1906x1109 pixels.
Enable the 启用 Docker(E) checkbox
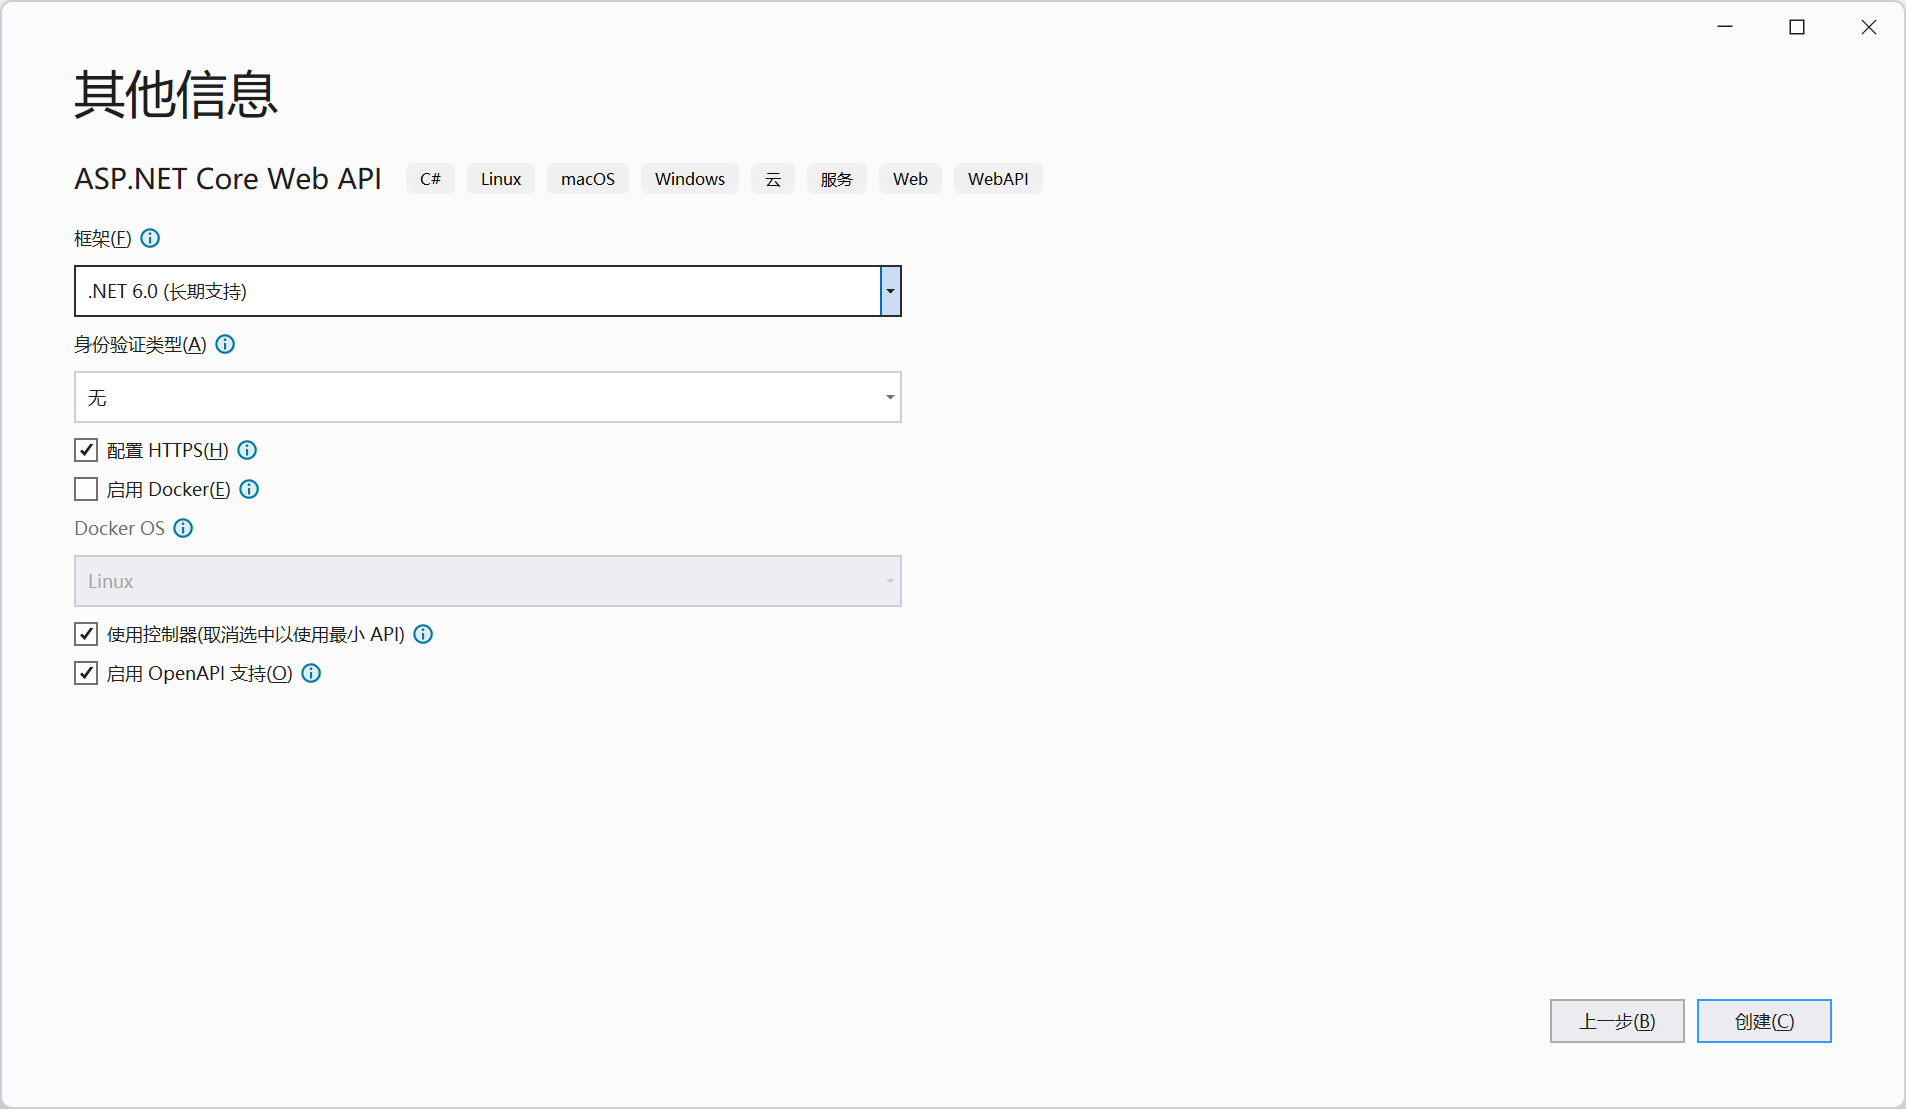(86, 489)
